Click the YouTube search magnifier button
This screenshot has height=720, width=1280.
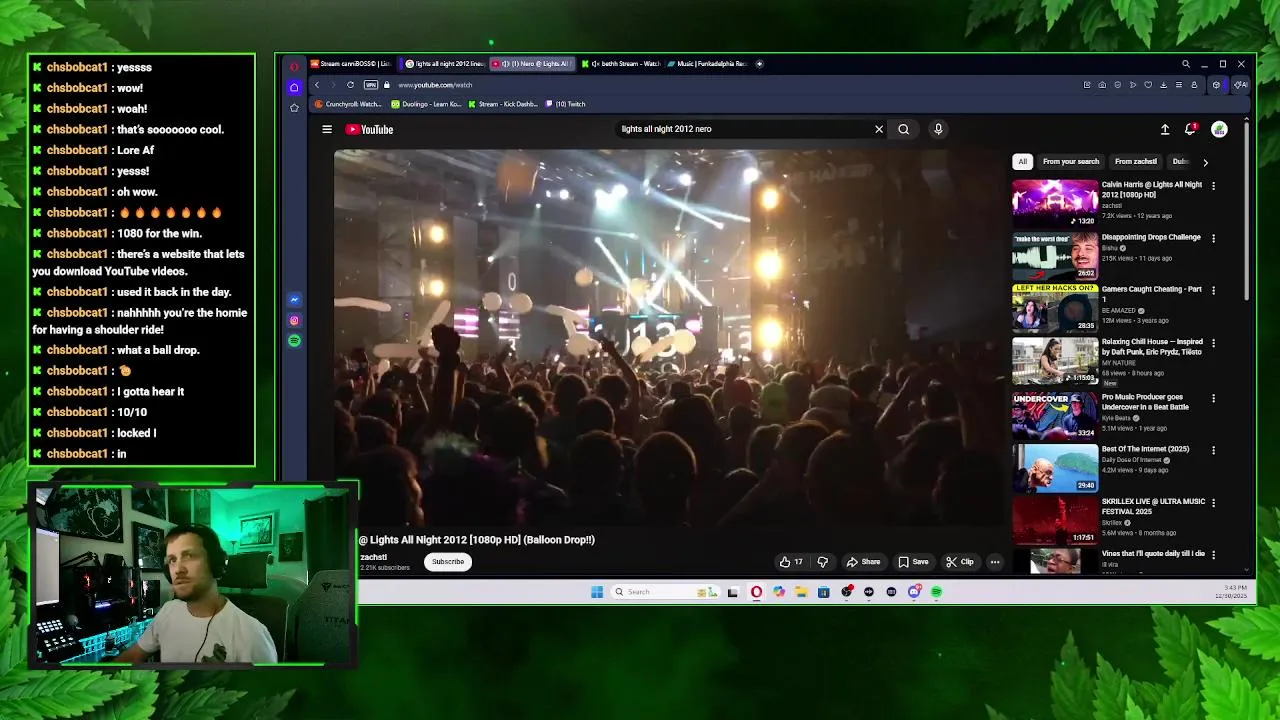[x=904, y=129]
